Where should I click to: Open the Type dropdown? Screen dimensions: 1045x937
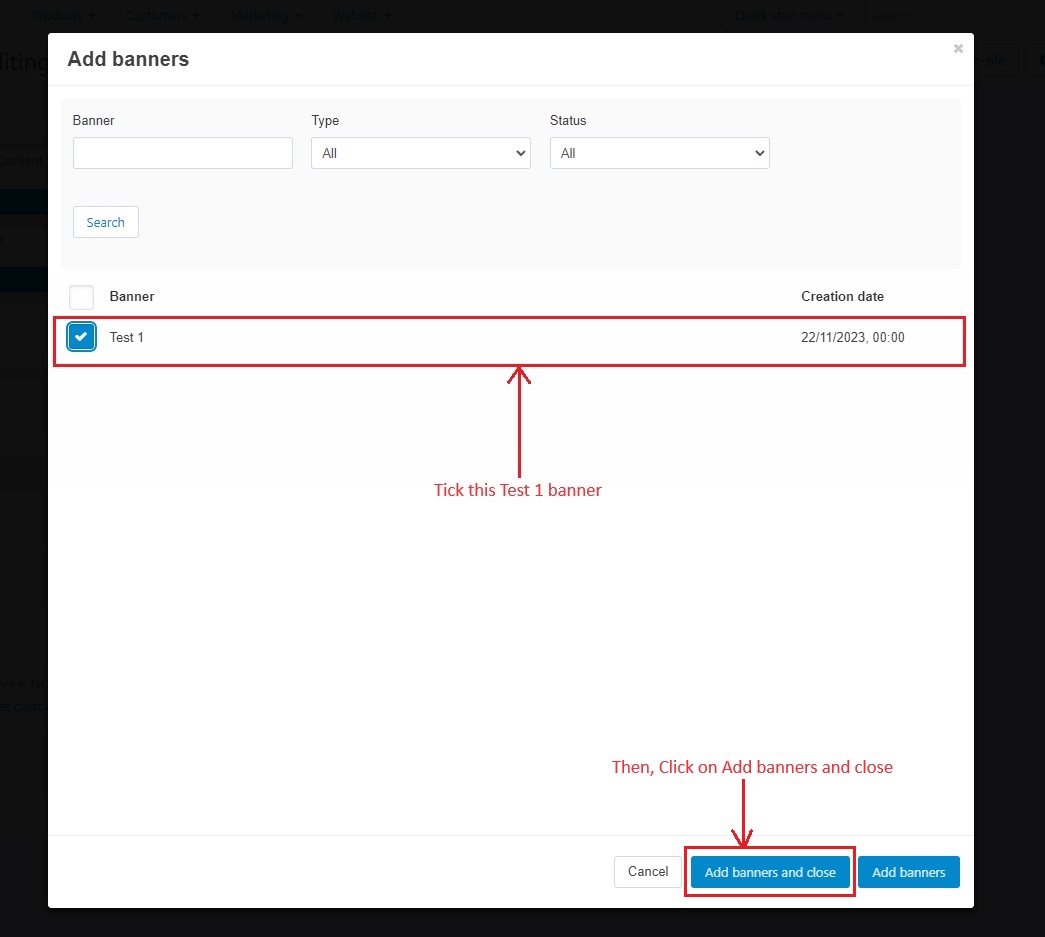[421, 153]
